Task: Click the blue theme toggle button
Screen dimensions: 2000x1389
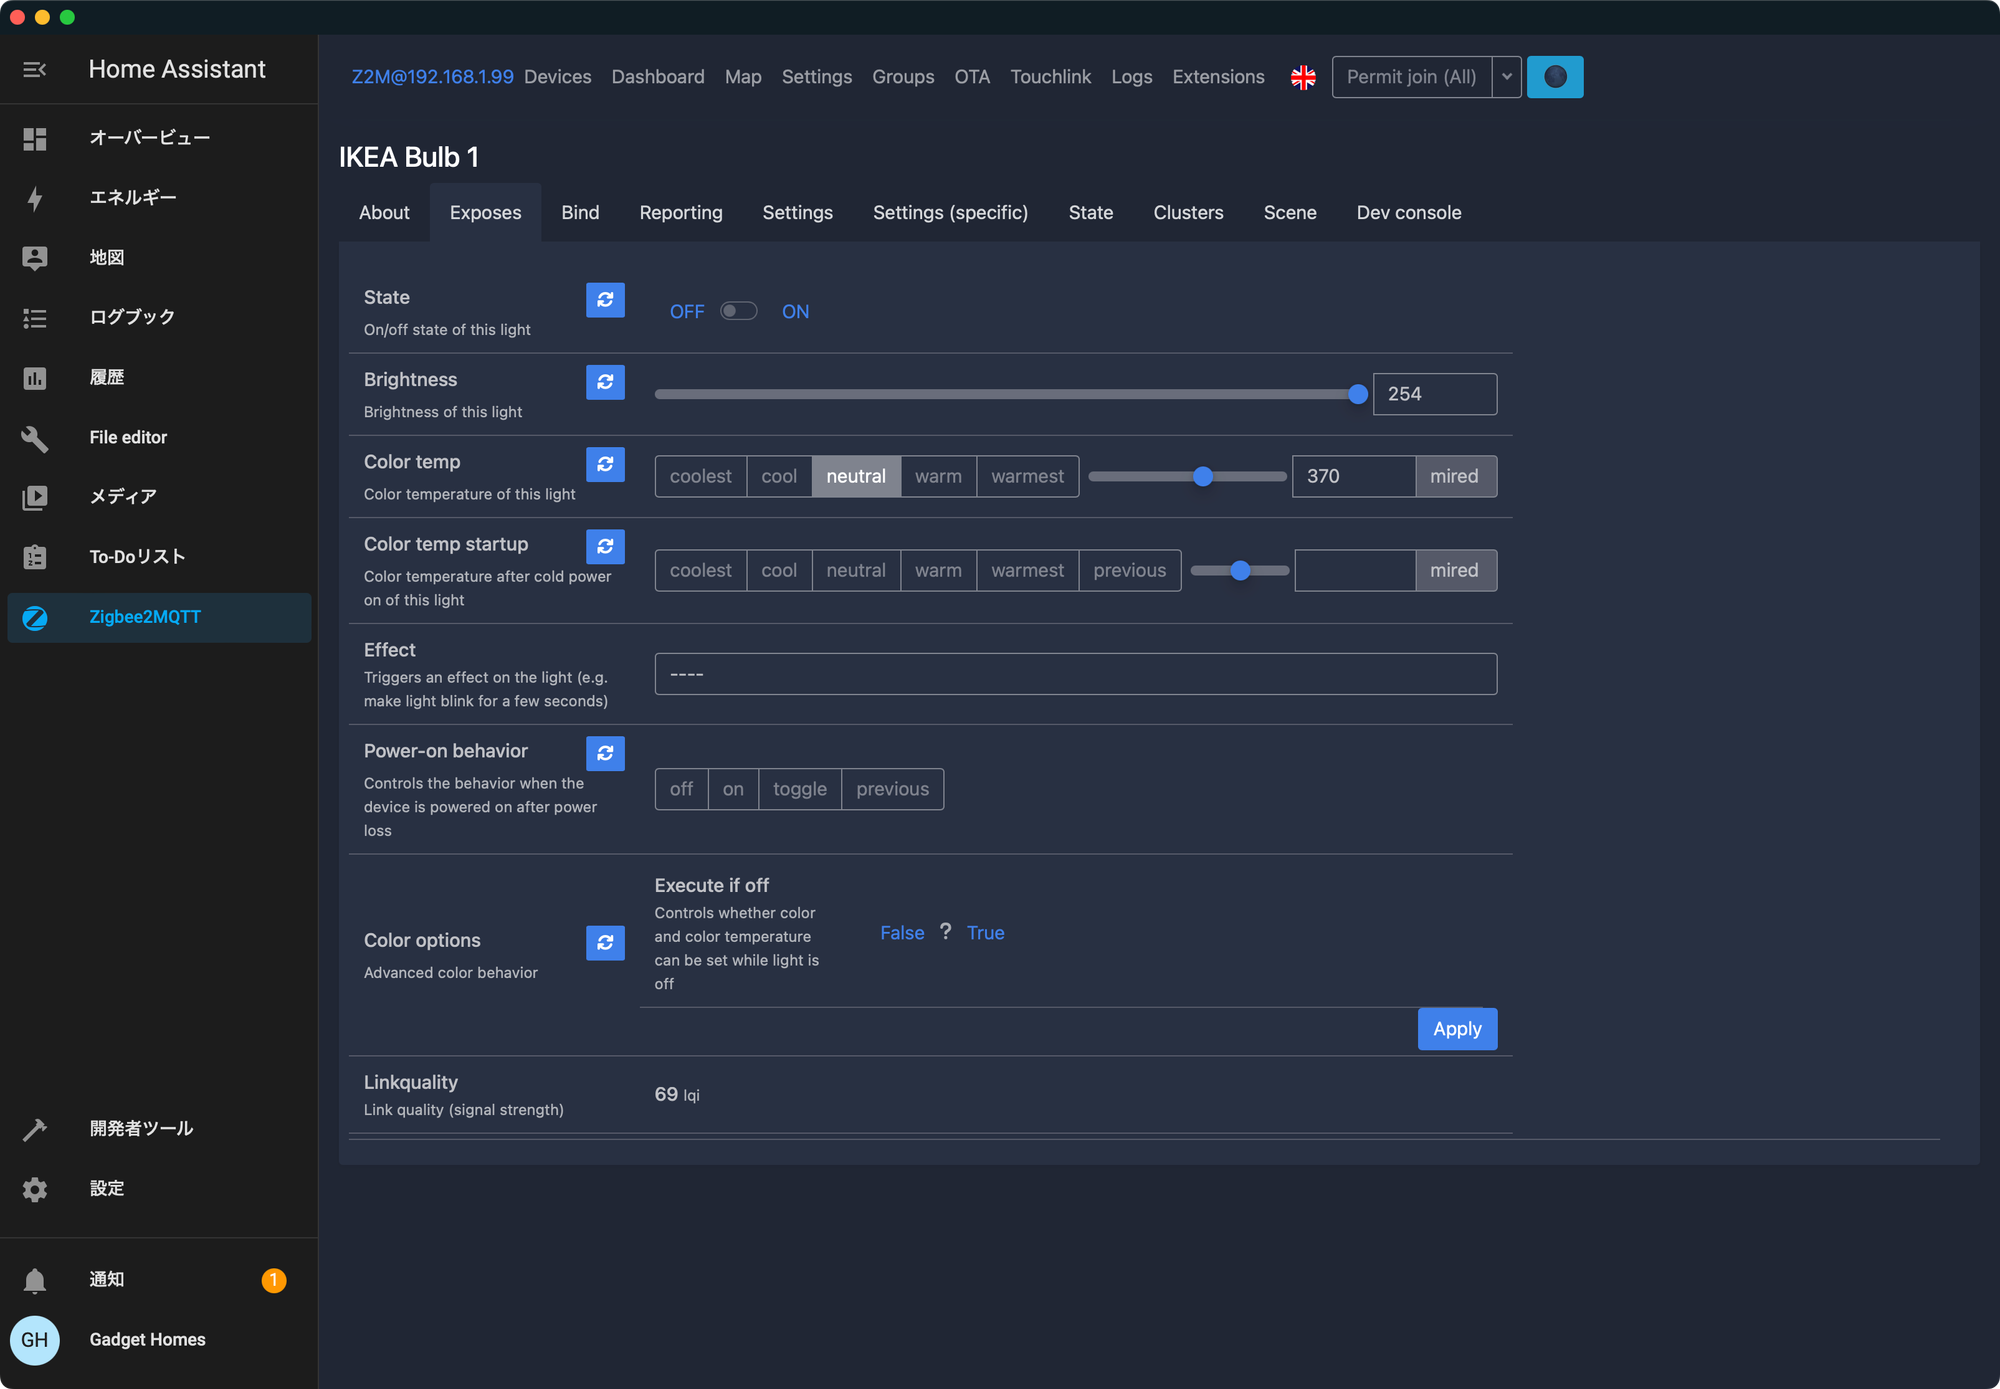Action: [1555, 77]
